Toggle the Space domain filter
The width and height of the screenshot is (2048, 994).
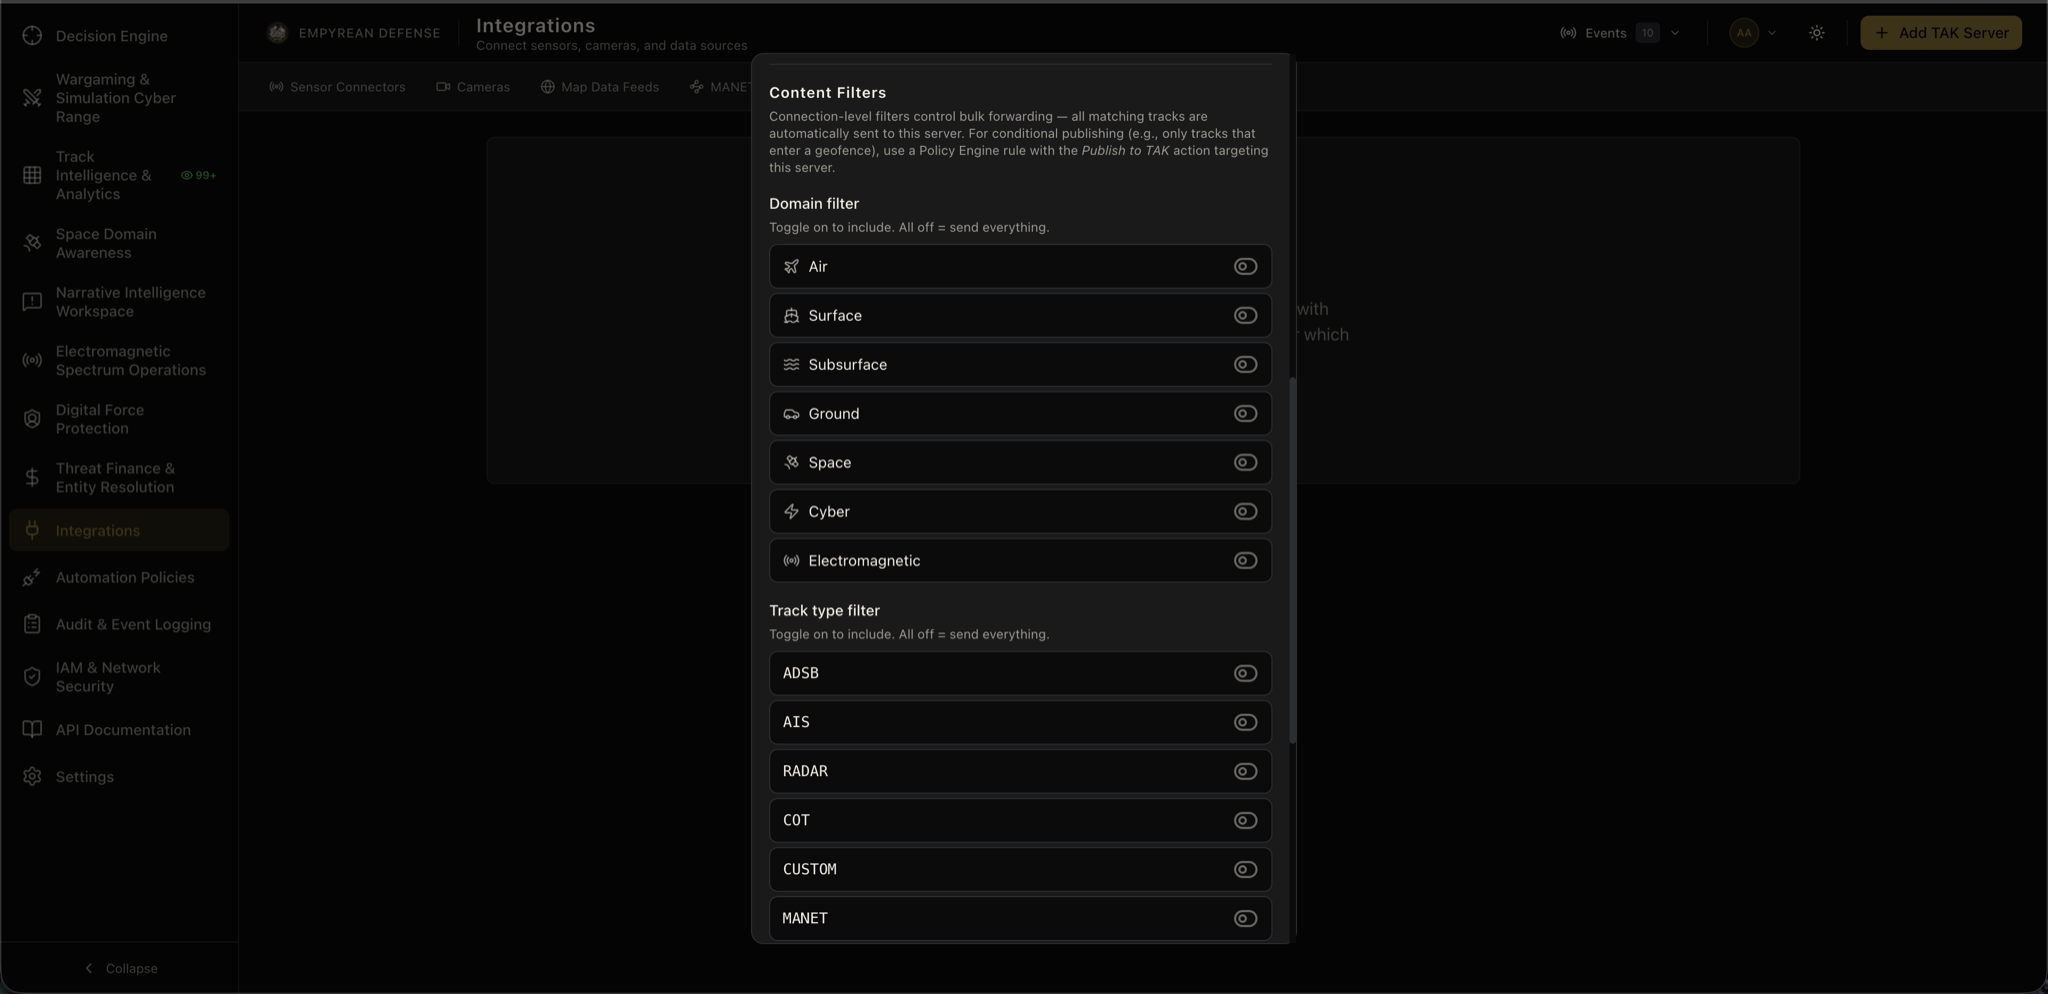tap(1245, 463)
